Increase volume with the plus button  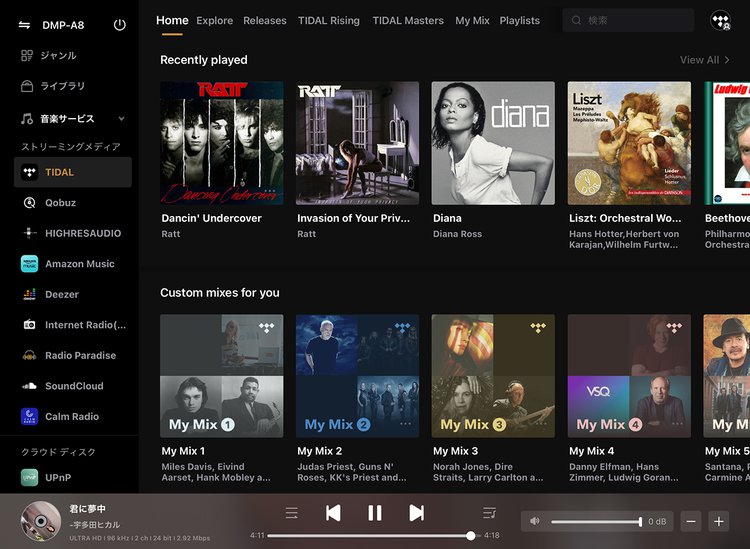pos(718,521)
